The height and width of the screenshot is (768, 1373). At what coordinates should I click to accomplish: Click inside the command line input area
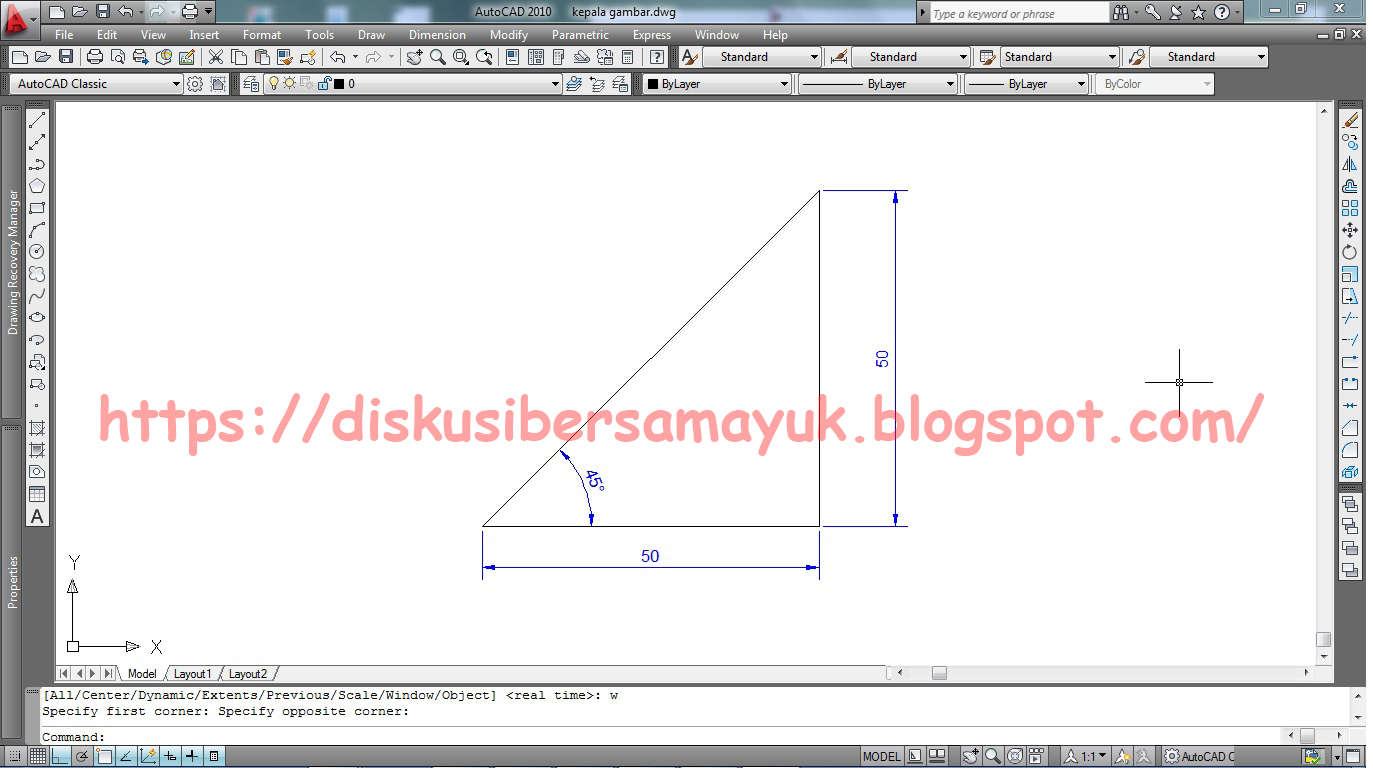click(x=400, y=737)
